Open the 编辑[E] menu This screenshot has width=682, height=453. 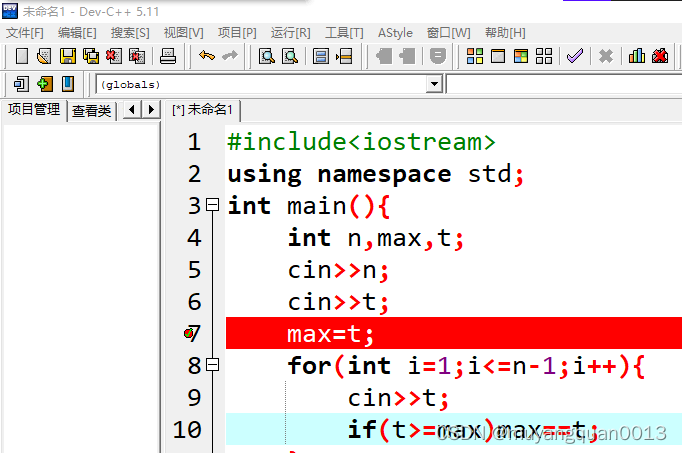click(77, 33)
